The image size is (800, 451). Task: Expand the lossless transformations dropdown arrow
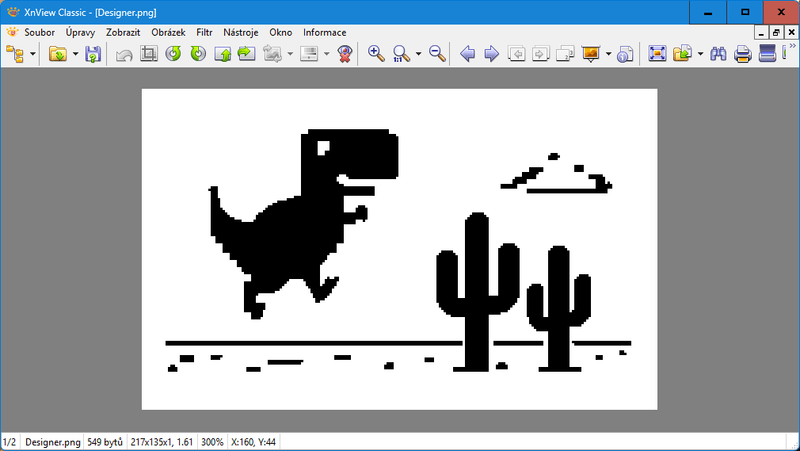[x=290, y=54]
